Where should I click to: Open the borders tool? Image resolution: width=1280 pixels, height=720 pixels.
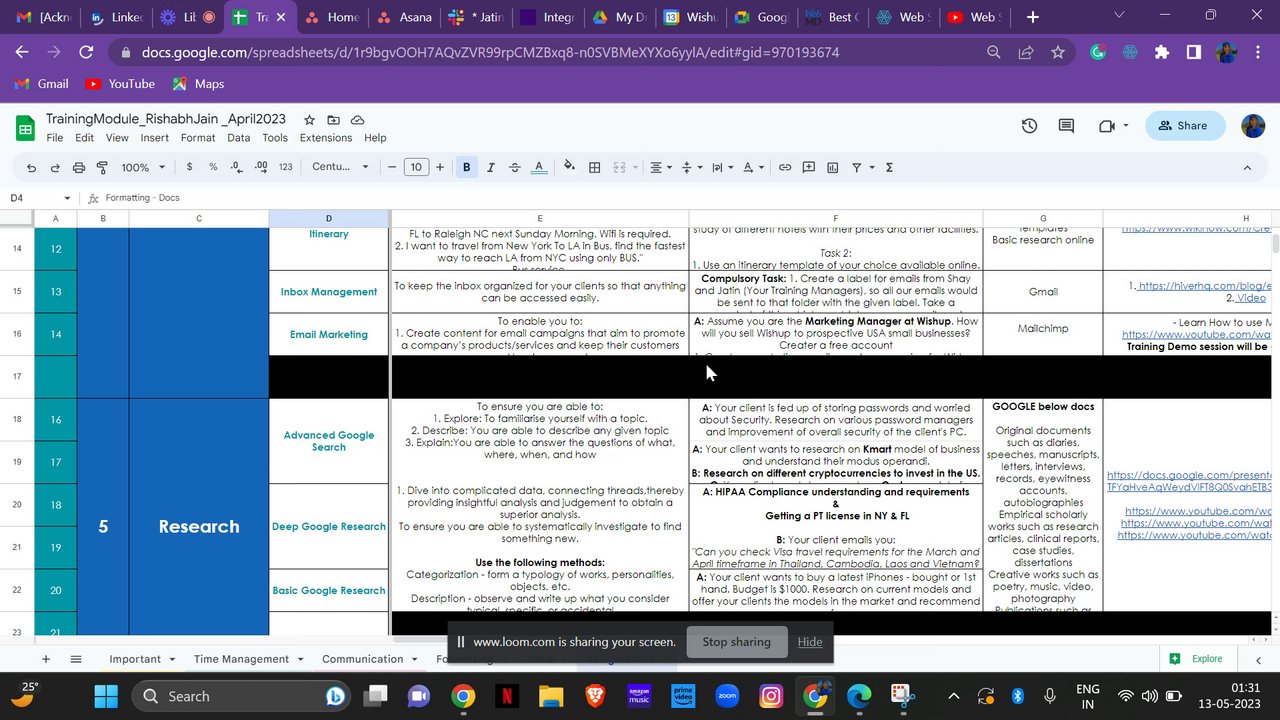tap(594, 167)
